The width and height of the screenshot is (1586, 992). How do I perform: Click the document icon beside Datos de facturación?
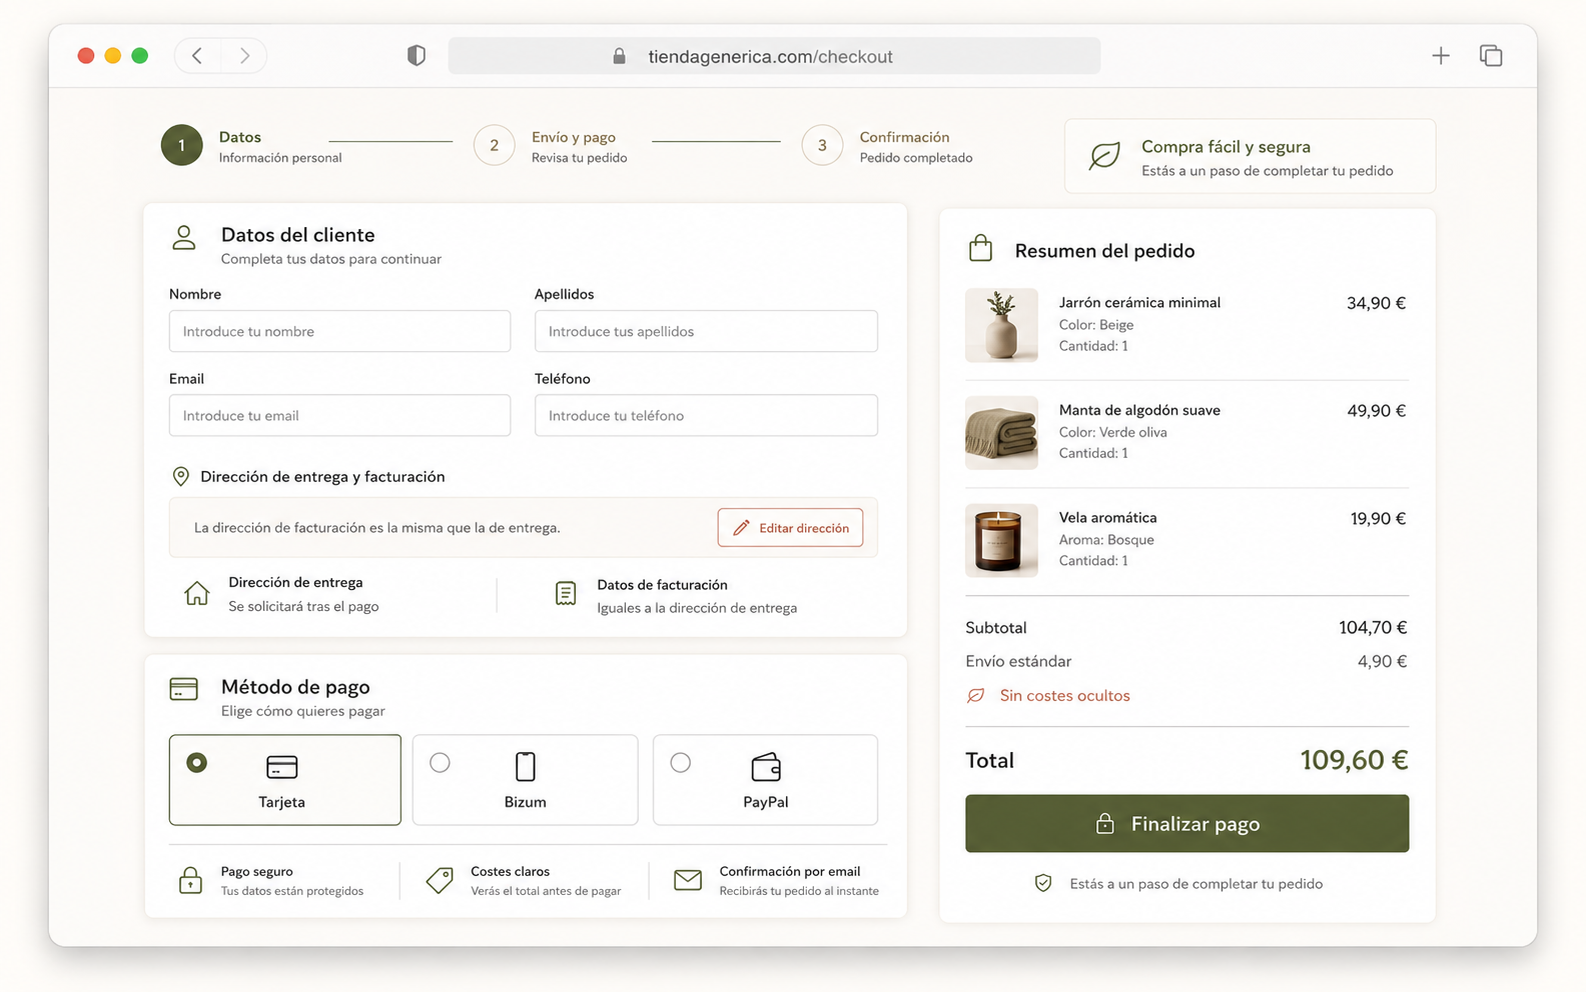(x=565, y=593)
